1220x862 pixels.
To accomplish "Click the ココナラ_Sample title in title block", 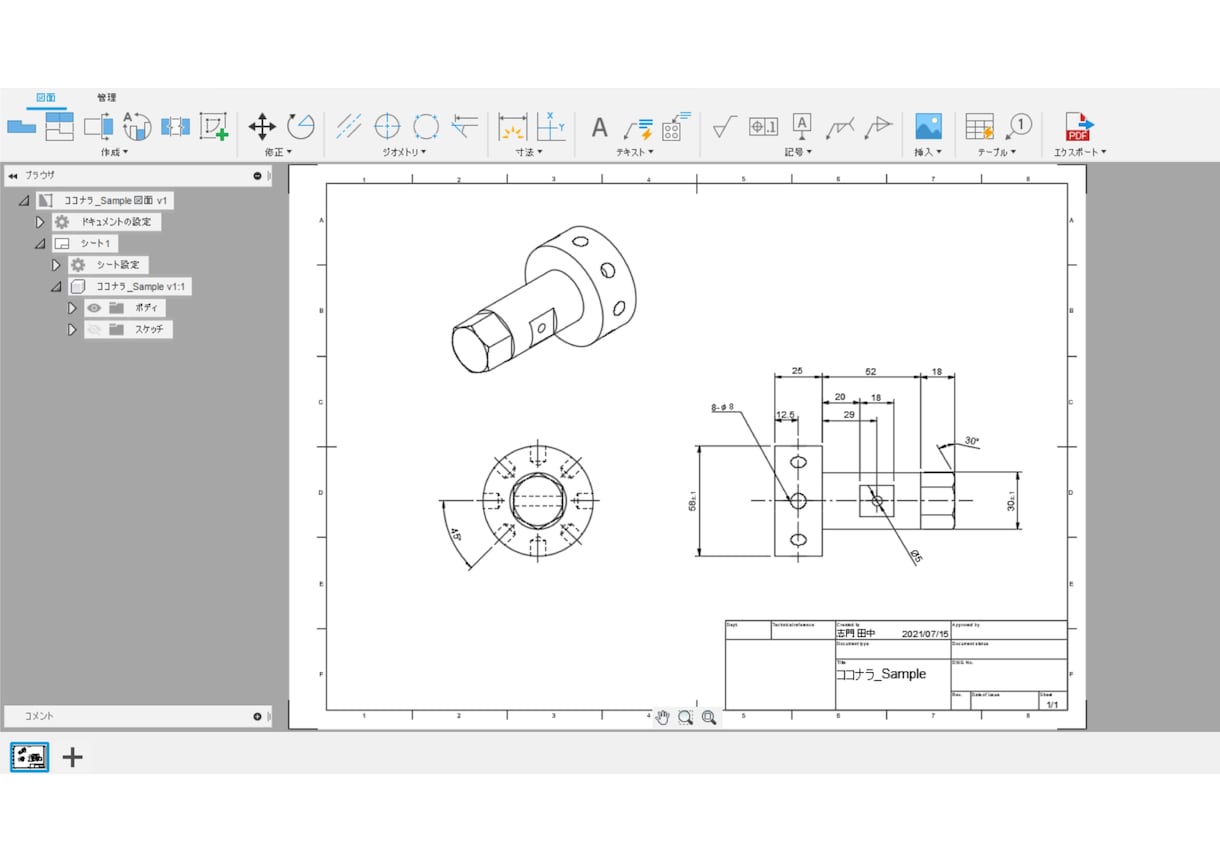I will tap(881, 674).
